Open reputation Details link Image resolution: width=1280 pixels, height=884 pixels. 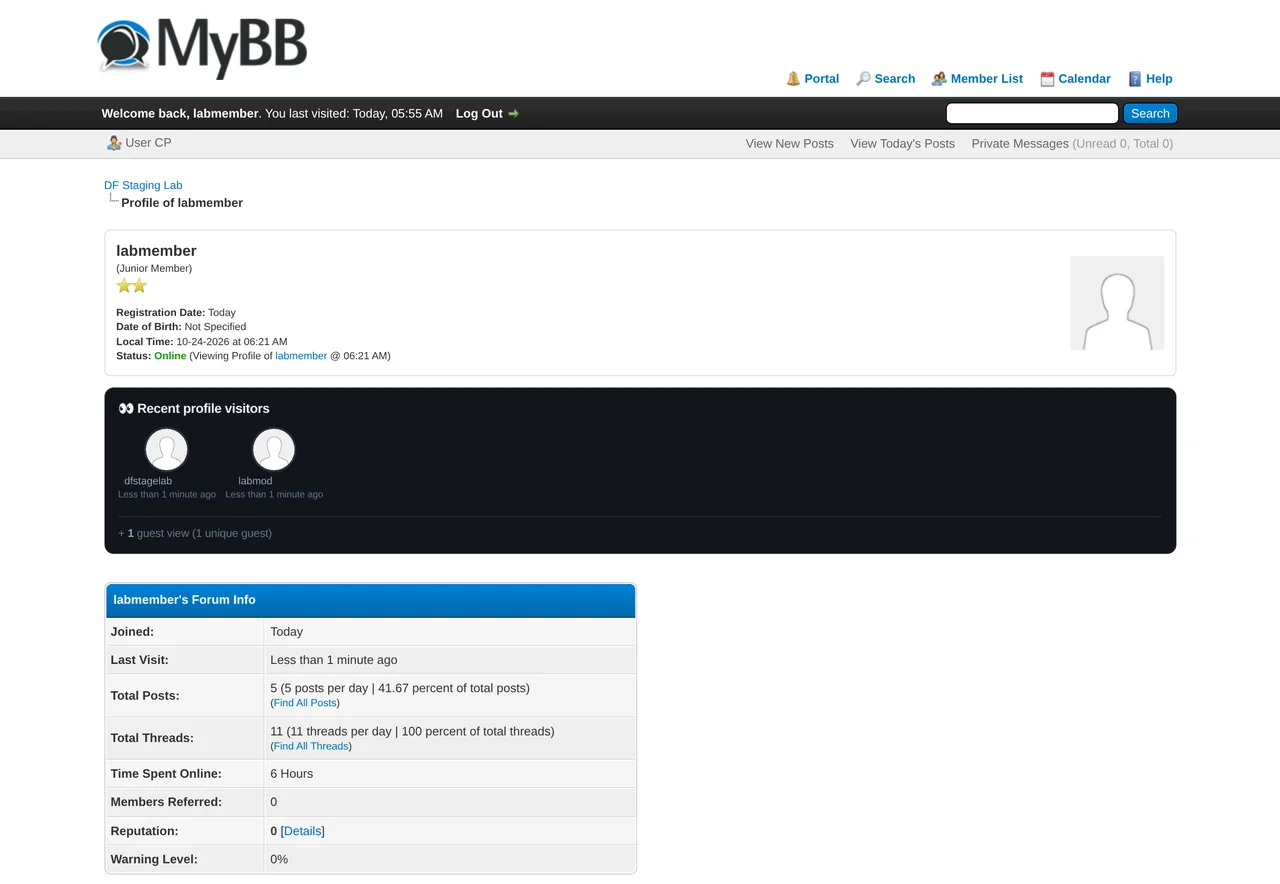(x=303, y=831)
